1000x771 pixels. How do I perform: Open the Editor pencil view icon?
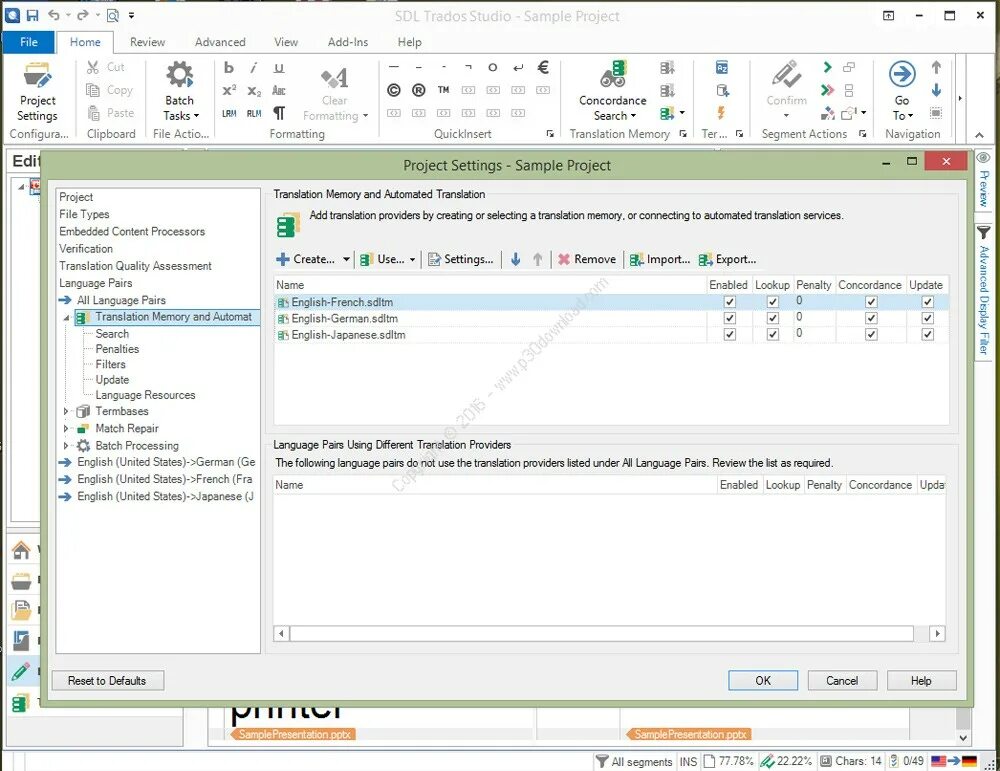pyautogui.click(x=21, y=671)
